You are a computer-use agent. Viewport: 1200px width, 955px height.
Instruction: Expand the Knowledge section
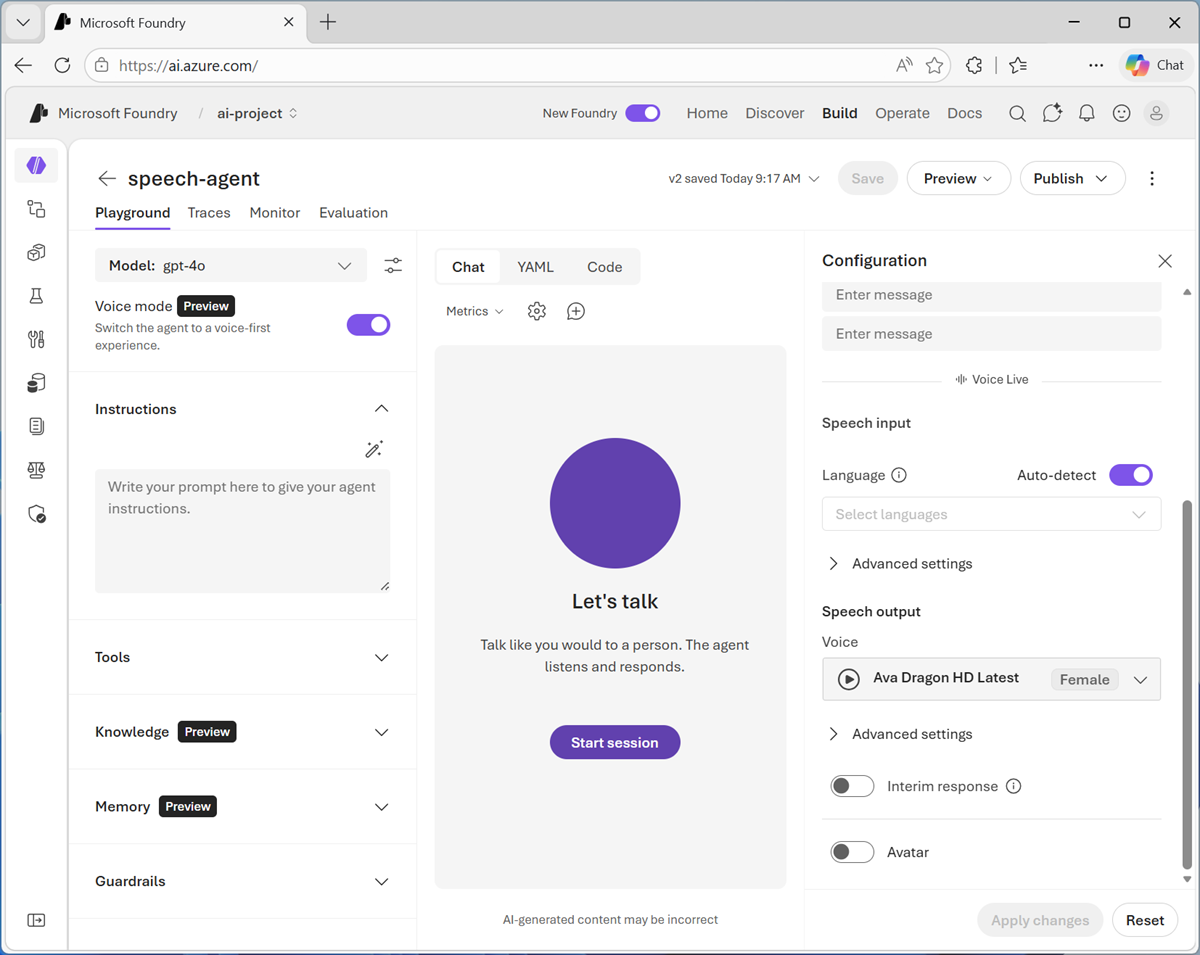(381, 732)
